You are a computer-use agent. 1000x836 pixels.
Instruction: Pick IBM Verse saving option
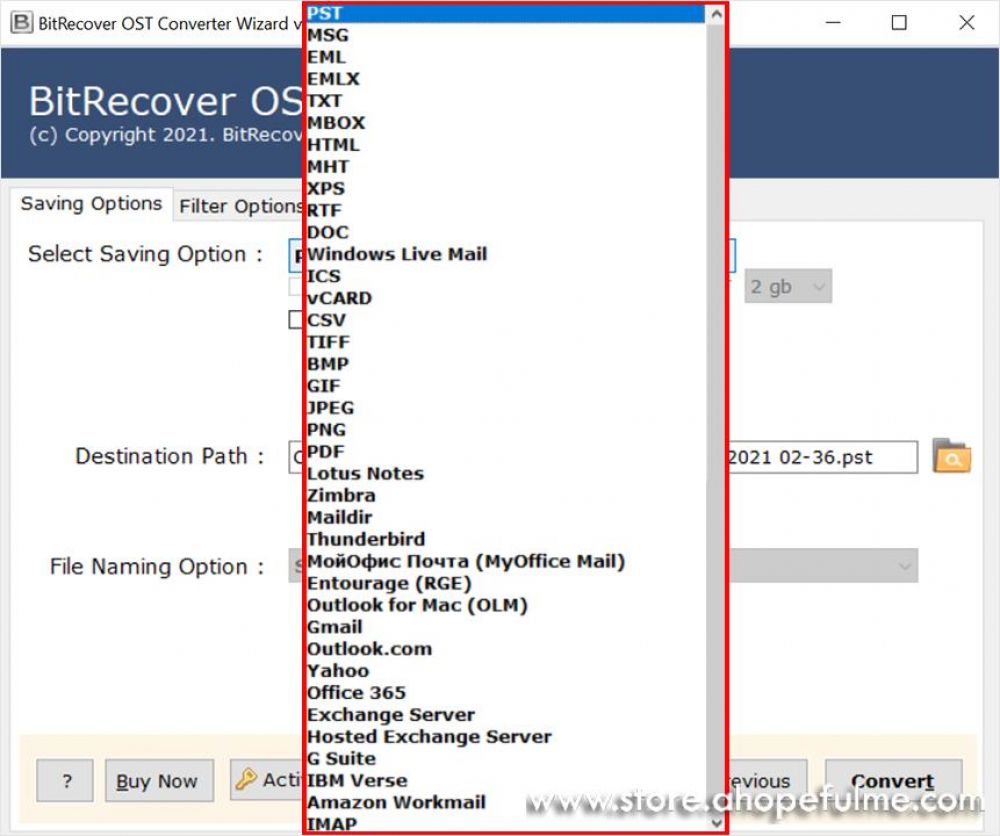tap(506, 781)
